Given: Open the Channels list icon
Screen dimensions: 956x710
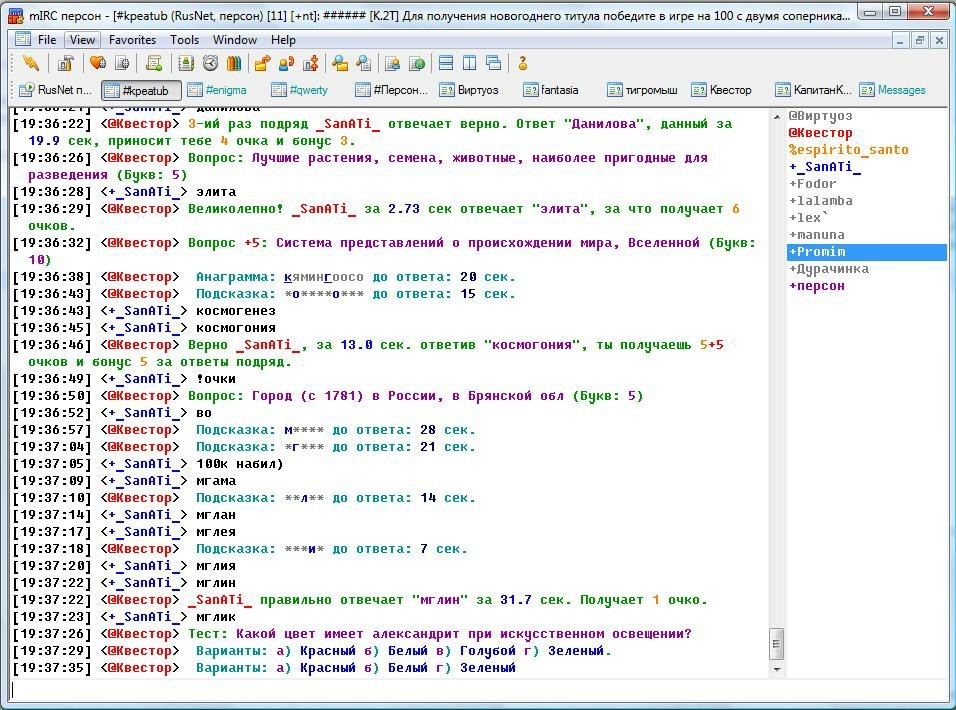Looking at the screenshot, I should 122,63.
